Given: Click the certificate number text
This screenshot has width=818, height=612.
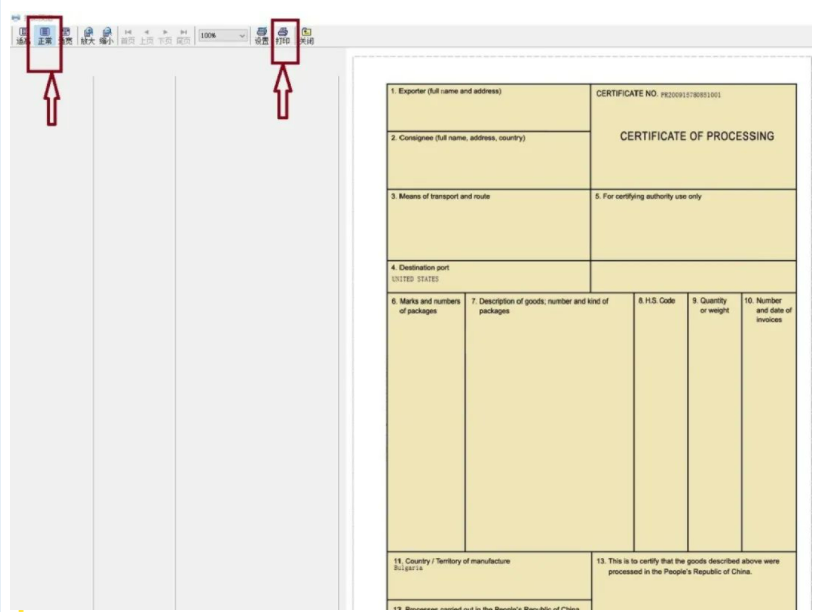Looking at the screenshot, I should click(x=690, y=95).
